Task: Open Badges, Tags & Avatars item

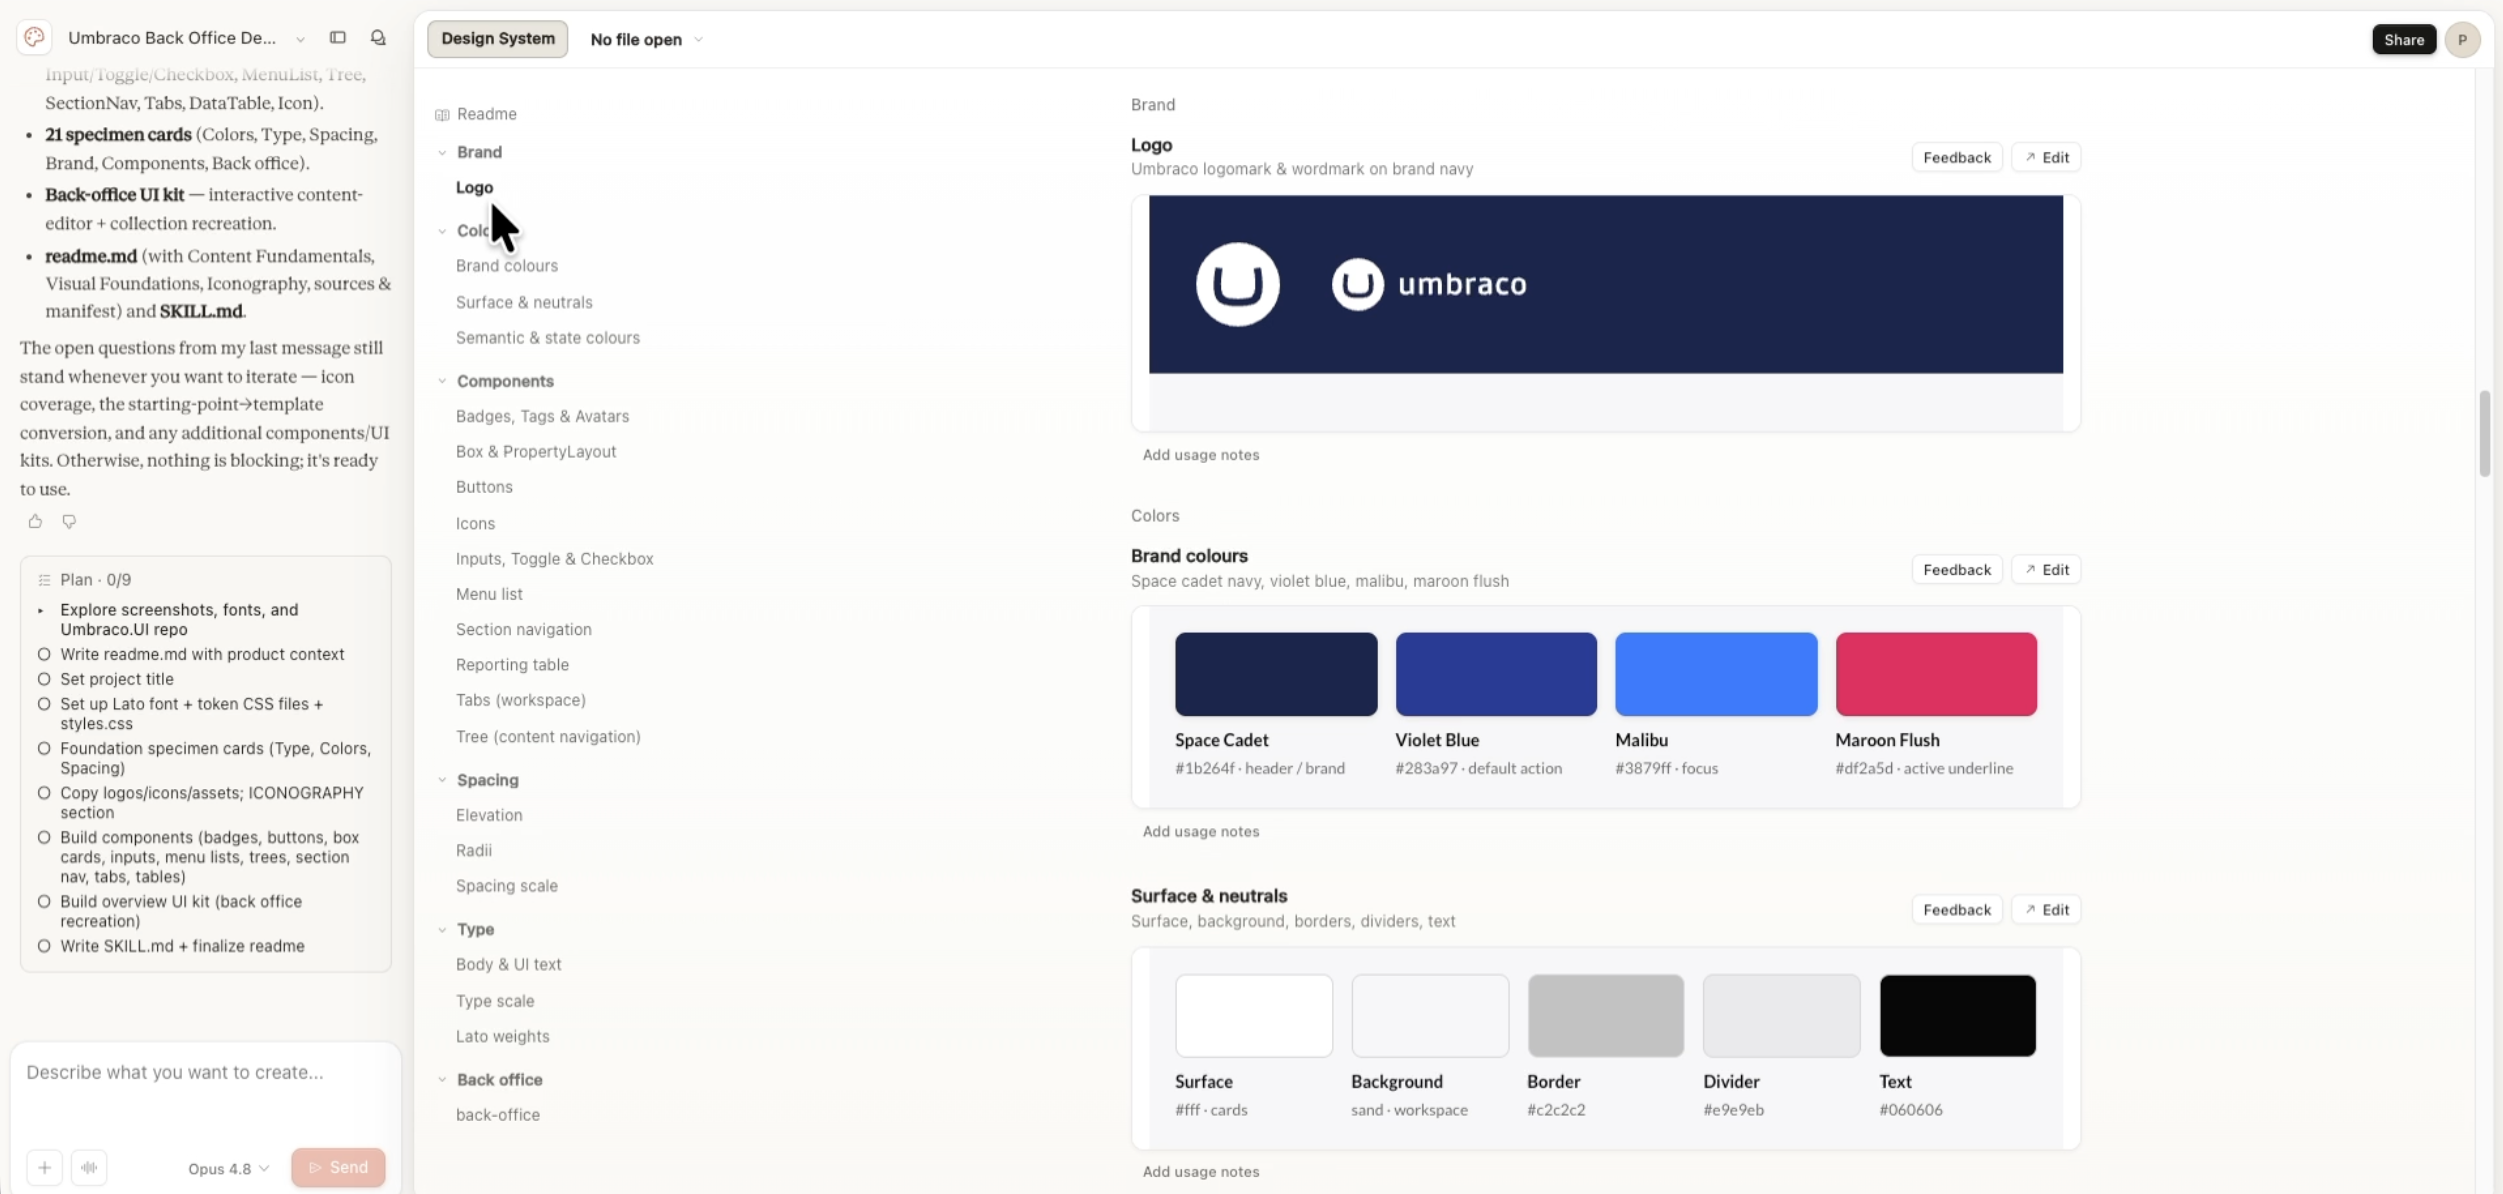Action: point(543,416)
